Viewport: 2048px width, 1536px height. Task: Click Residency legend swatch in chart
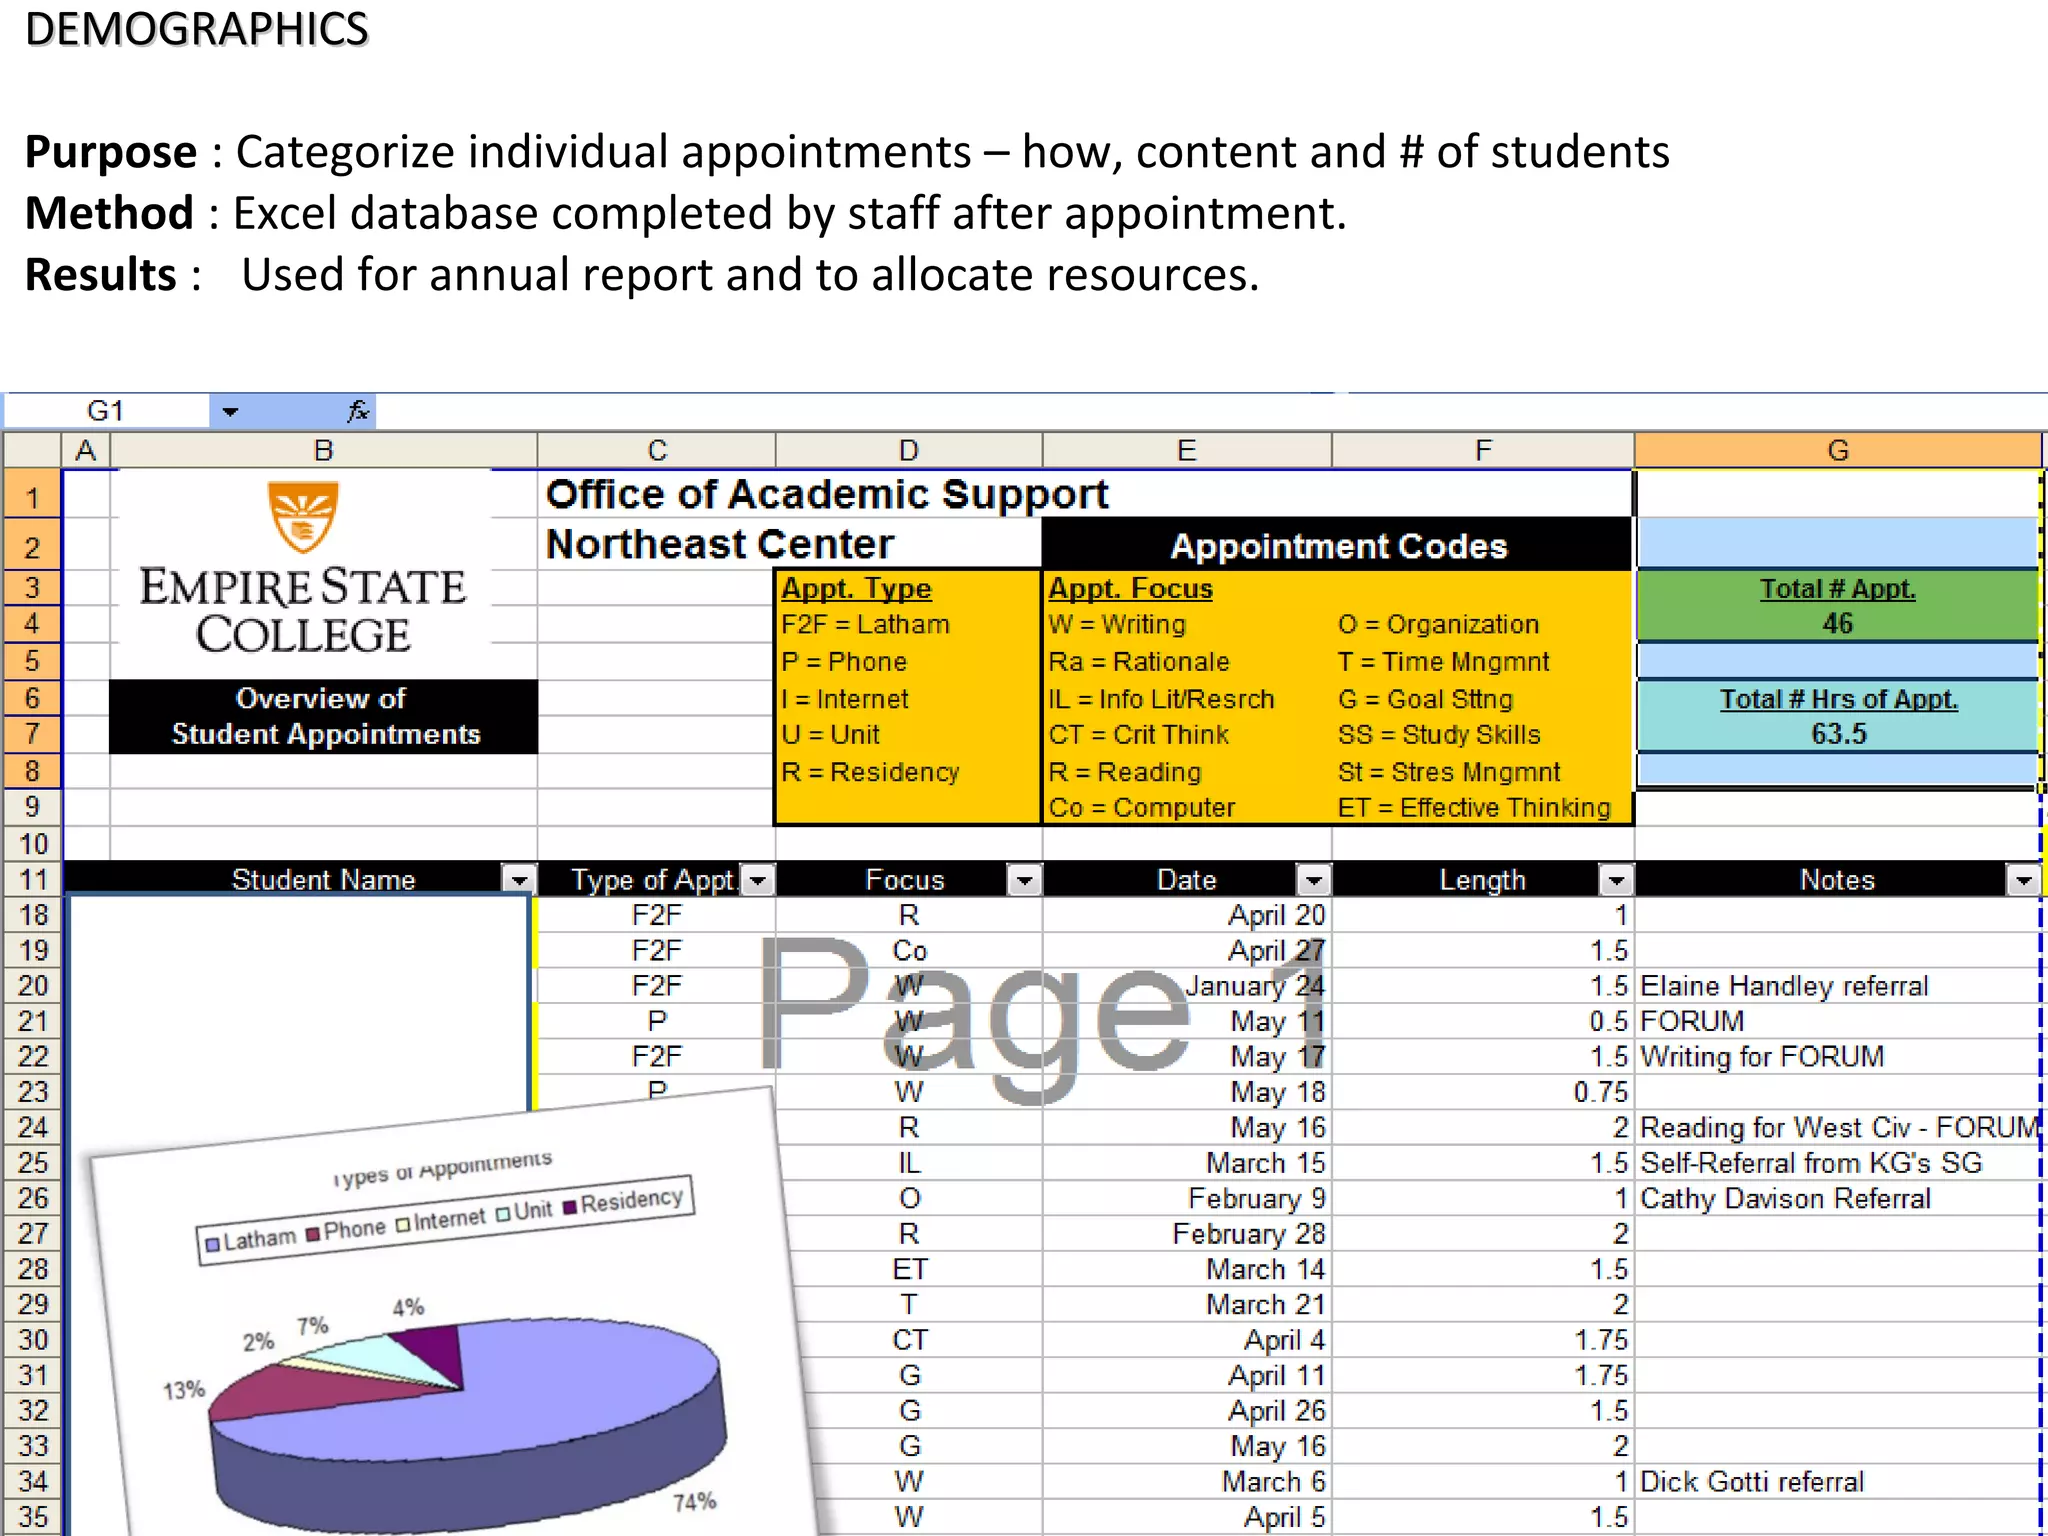coord(570,1206)
